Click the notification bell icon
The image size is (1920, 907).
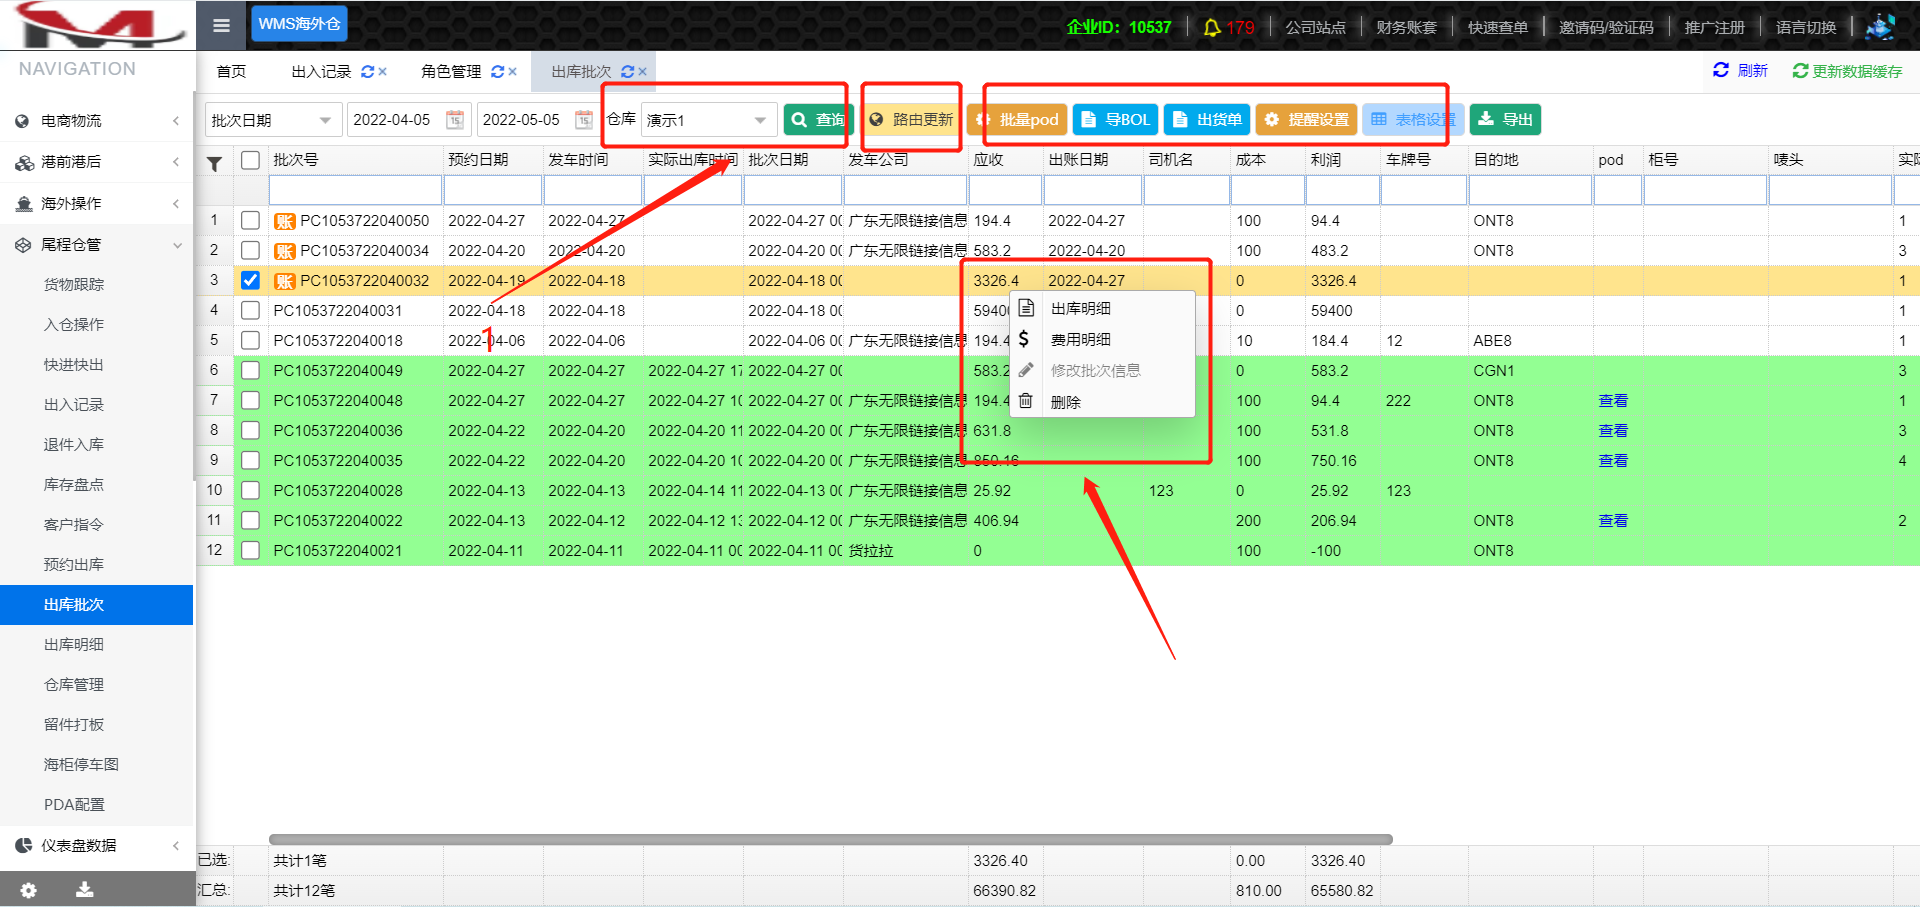tap(1211, 28)
